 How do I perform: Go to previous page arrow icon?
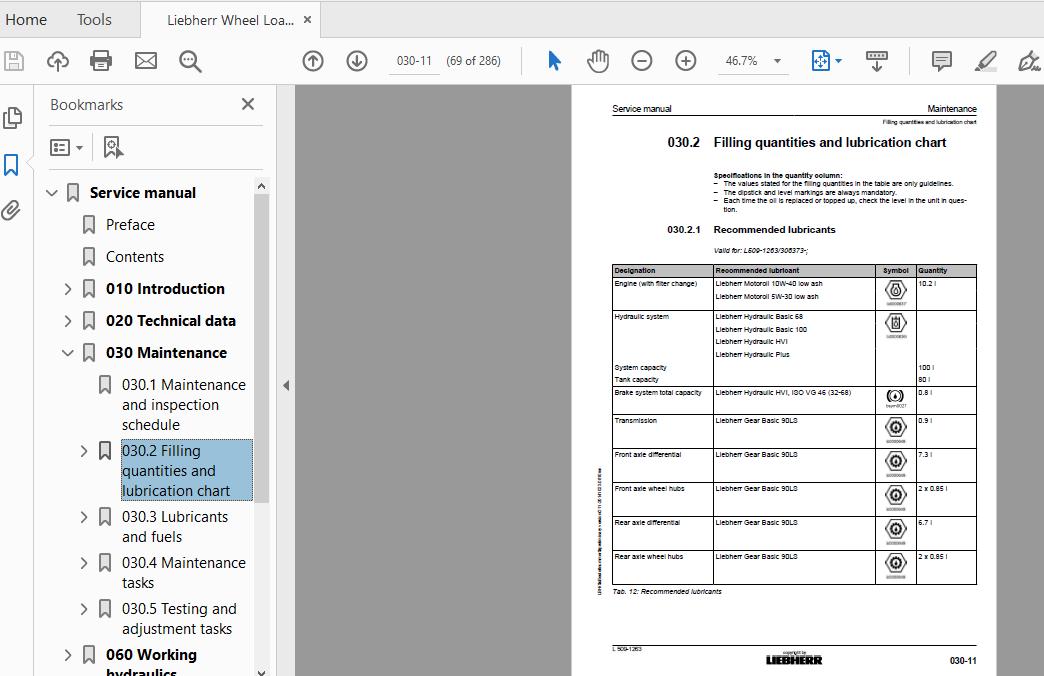click(x=313, y=61)
